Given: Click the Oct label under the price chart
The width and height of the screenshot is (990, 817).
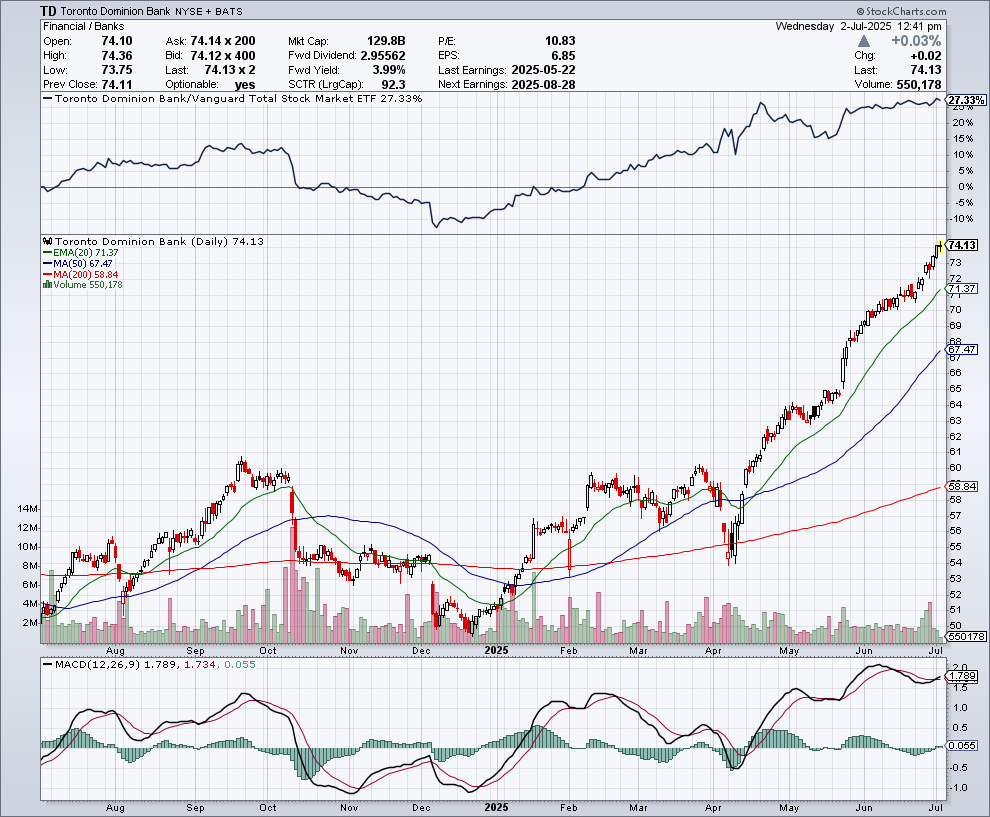Looking at the screenshot, I should (x=268, y=651).
